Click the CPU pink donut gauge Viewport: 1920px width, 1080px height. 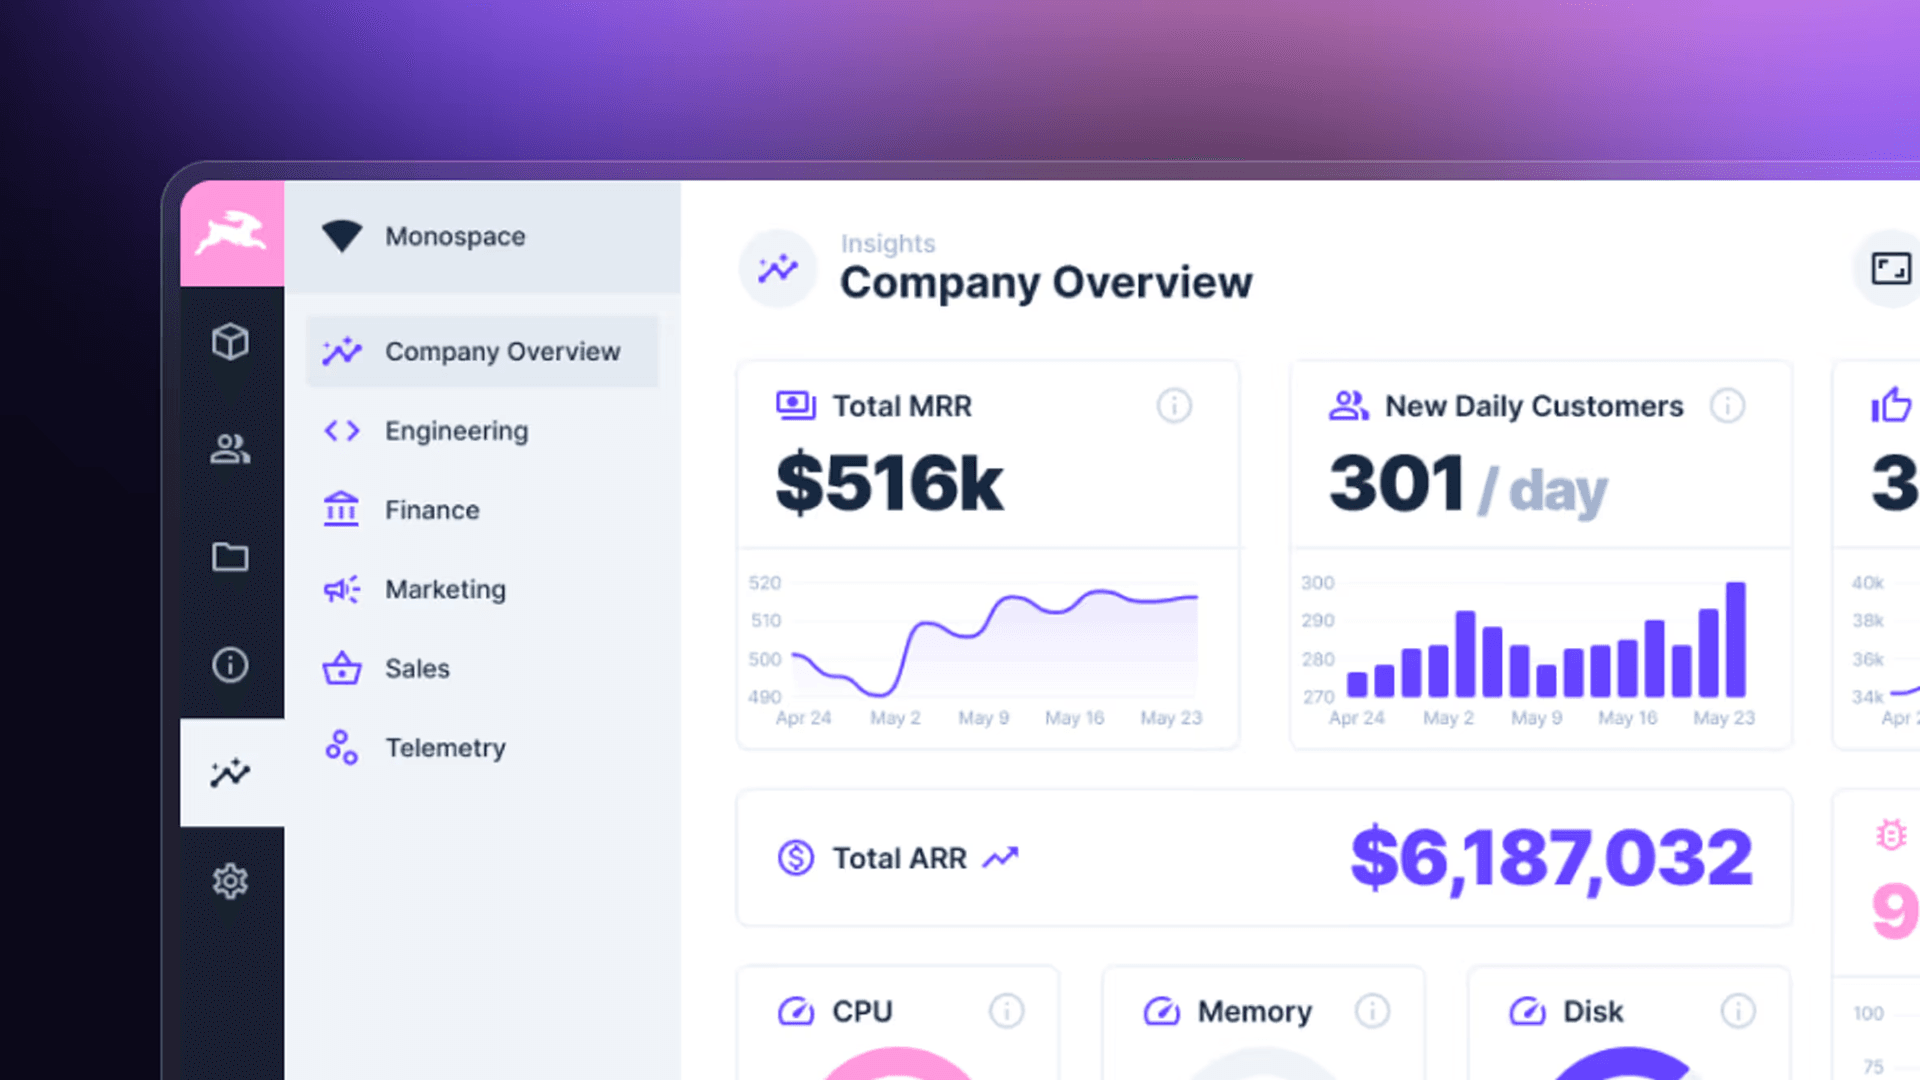pyautogui.click(x=898, y=1063)
